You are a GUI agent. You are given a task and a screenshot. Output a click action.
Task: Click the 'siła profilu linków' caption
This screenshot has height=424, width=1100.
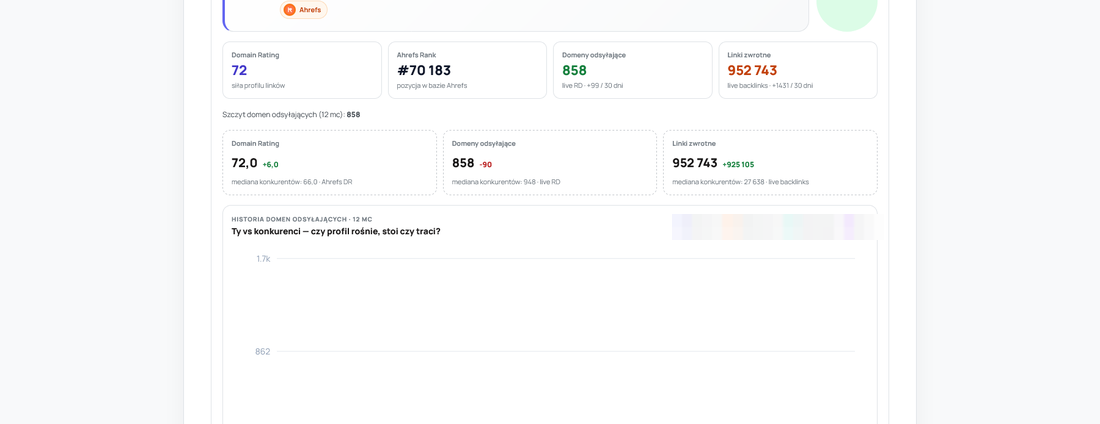(x=258, y=86)
